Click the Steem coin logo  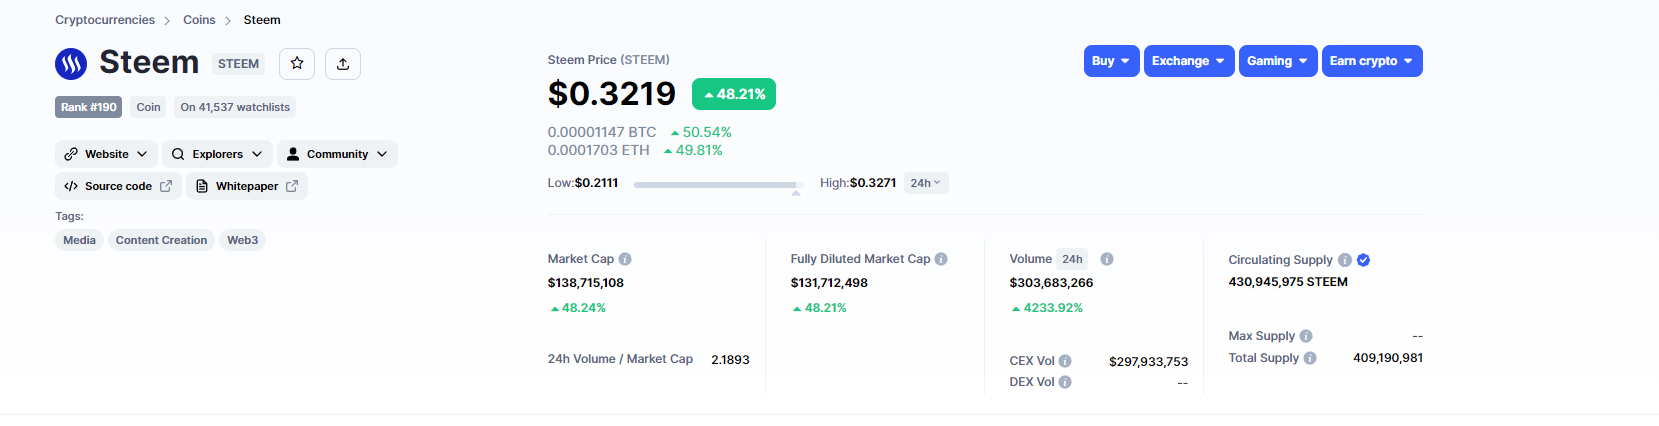71,64
